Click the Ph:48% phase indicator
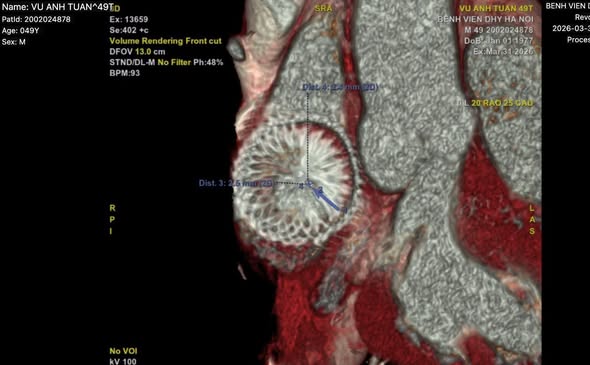This screenshot has width=590, height=365. 208,62
